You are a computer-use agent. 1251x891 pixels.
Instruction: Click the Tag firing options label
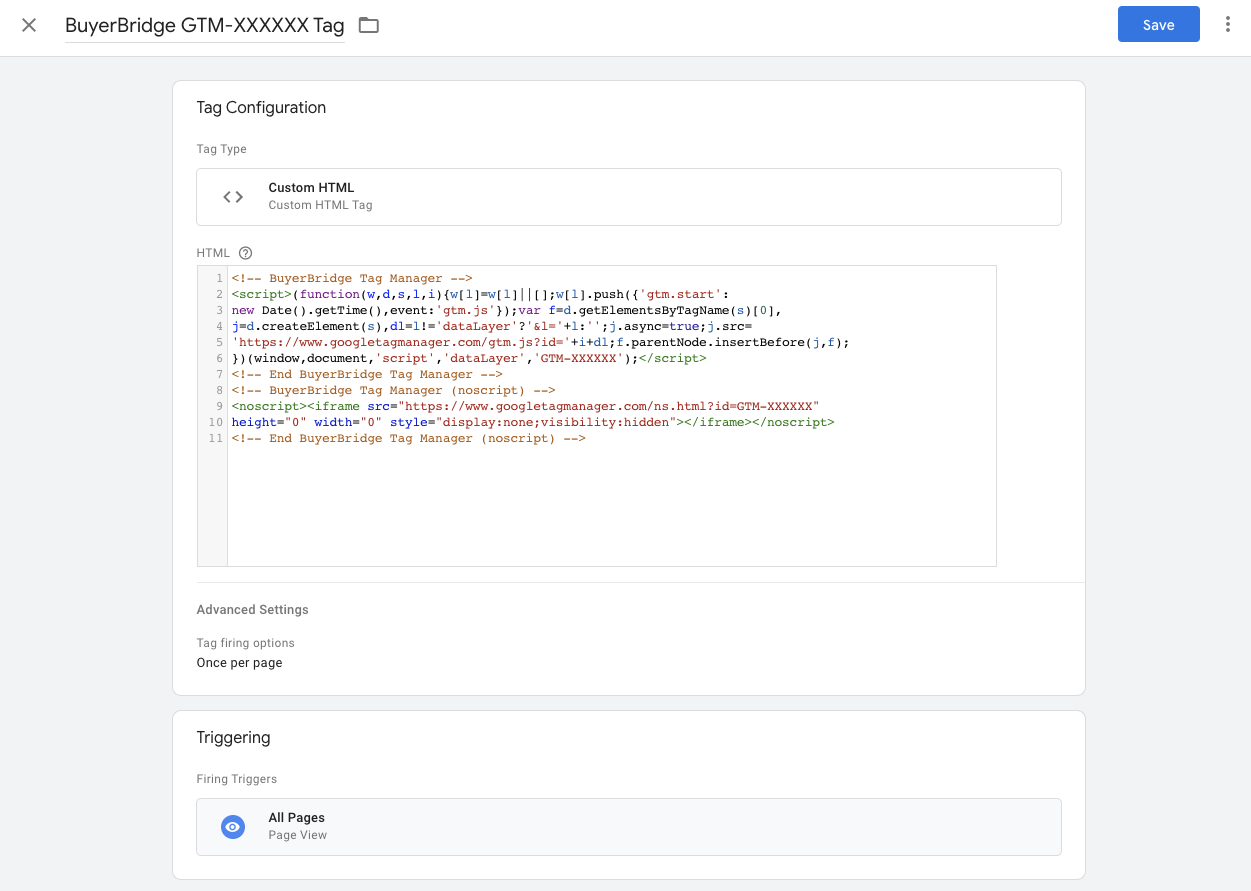[x=245, y=643]
